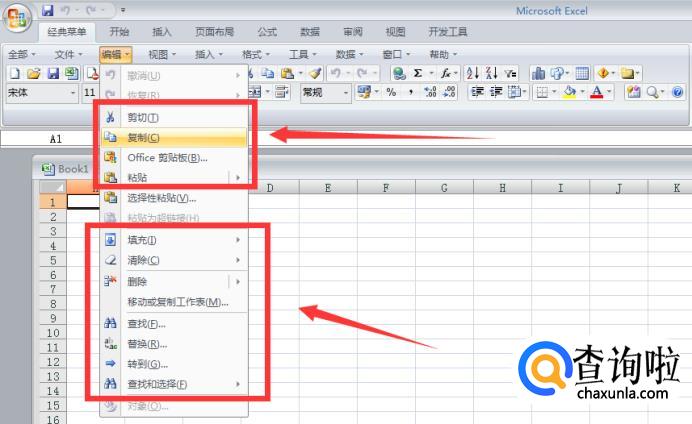Expand the font color dropdown arrow
Screen dimensions: 692x424
(609, 92)
